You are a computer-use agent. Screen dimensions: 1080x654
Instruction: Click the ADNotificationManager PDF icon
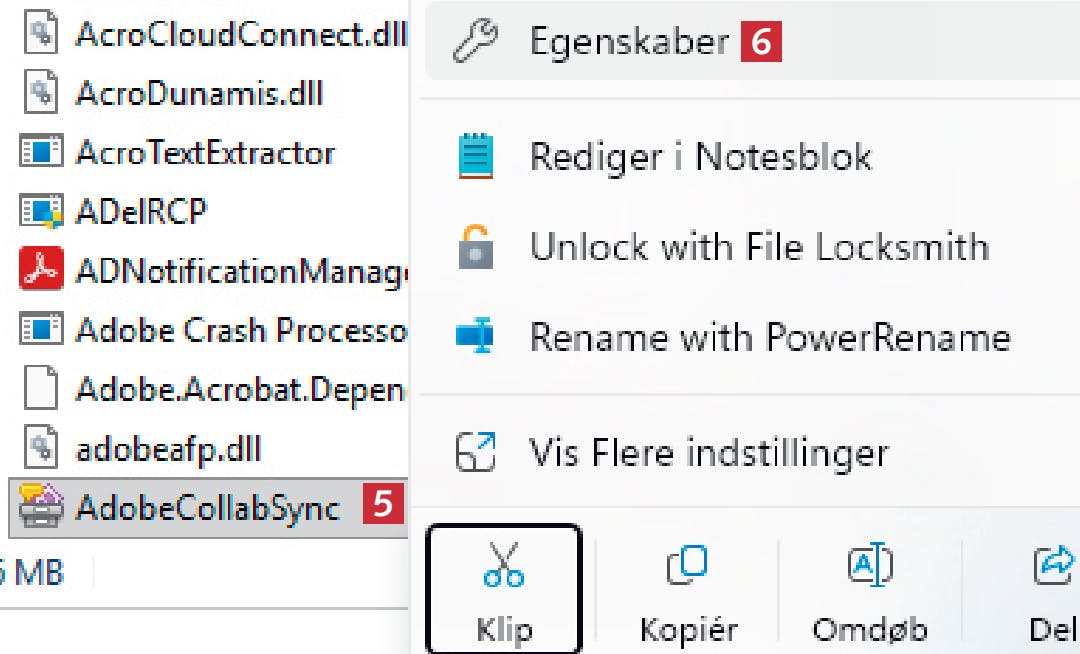(41, 270)
